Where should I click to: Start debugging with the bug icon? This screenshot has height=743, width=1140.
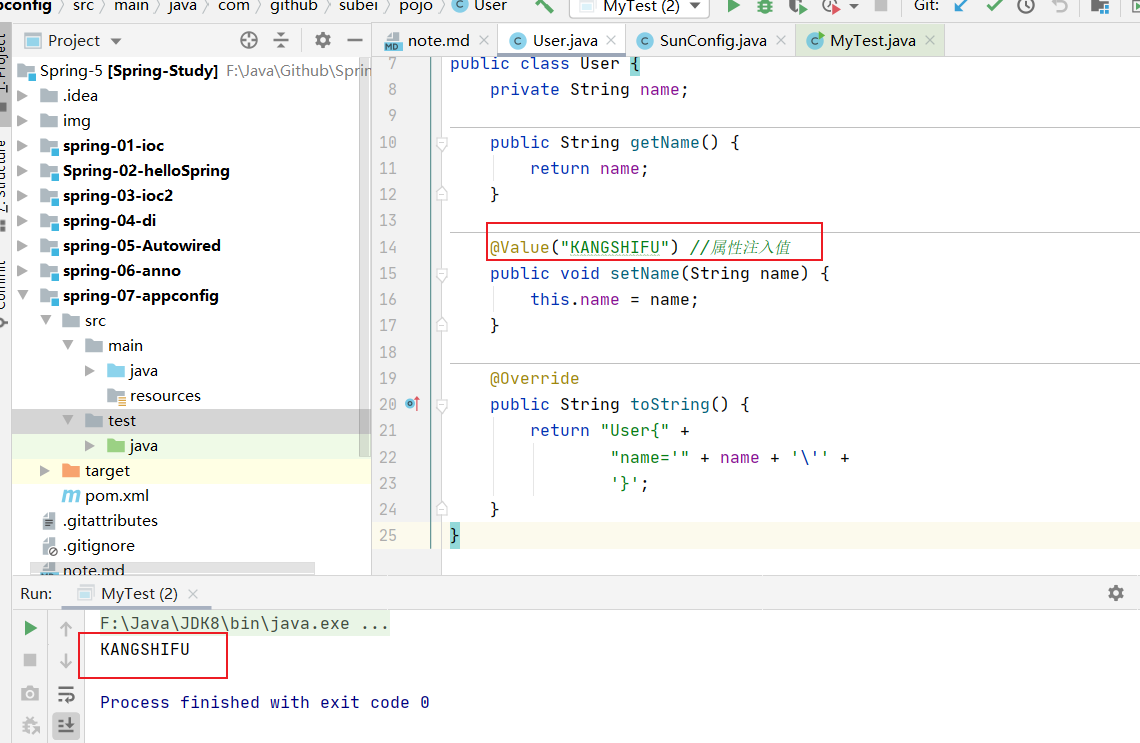pos(765,7)
